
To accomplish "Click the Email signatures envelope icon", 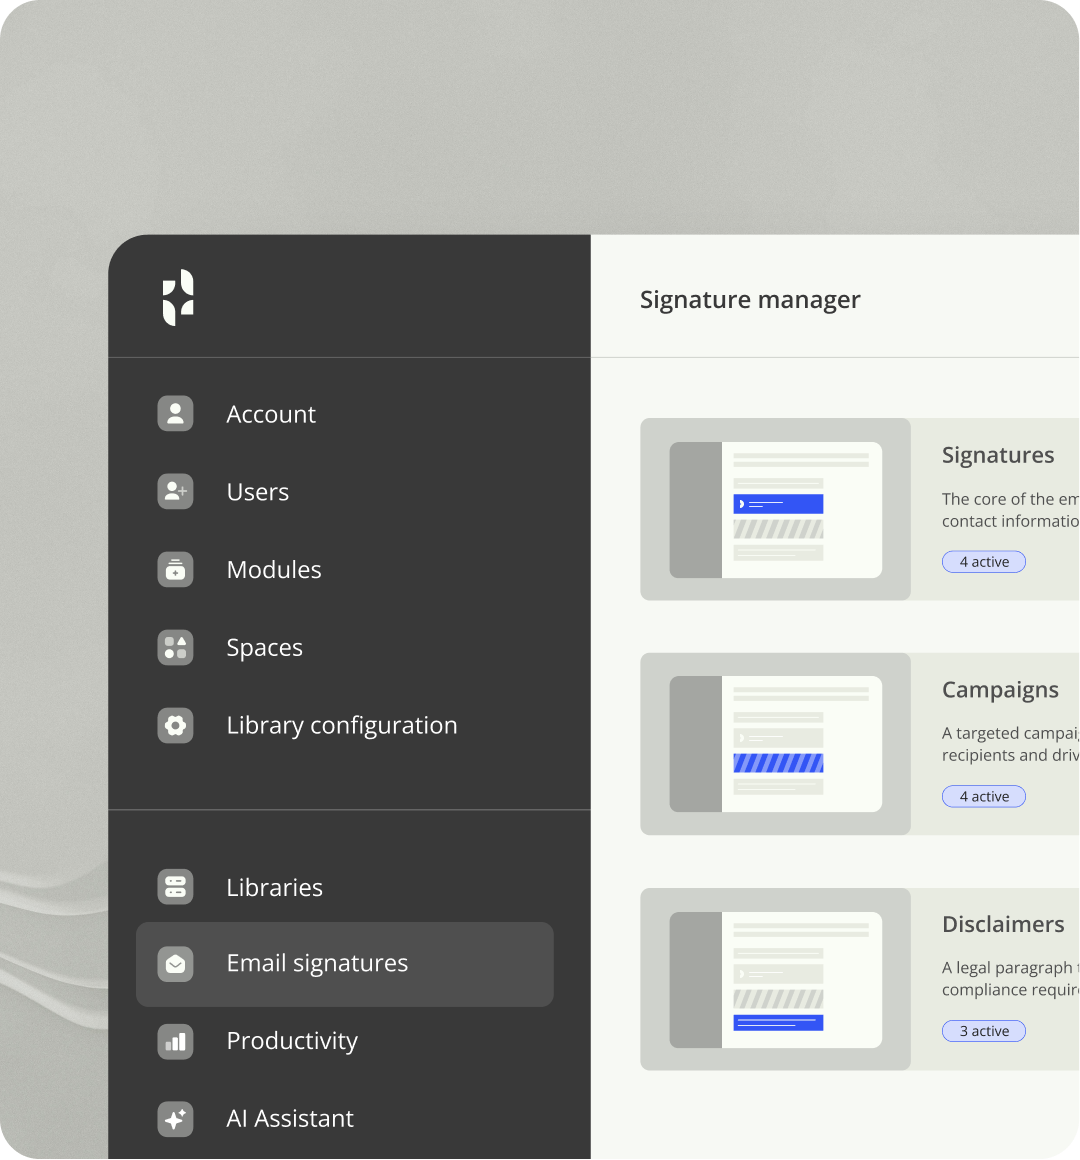I will point(175,963).
